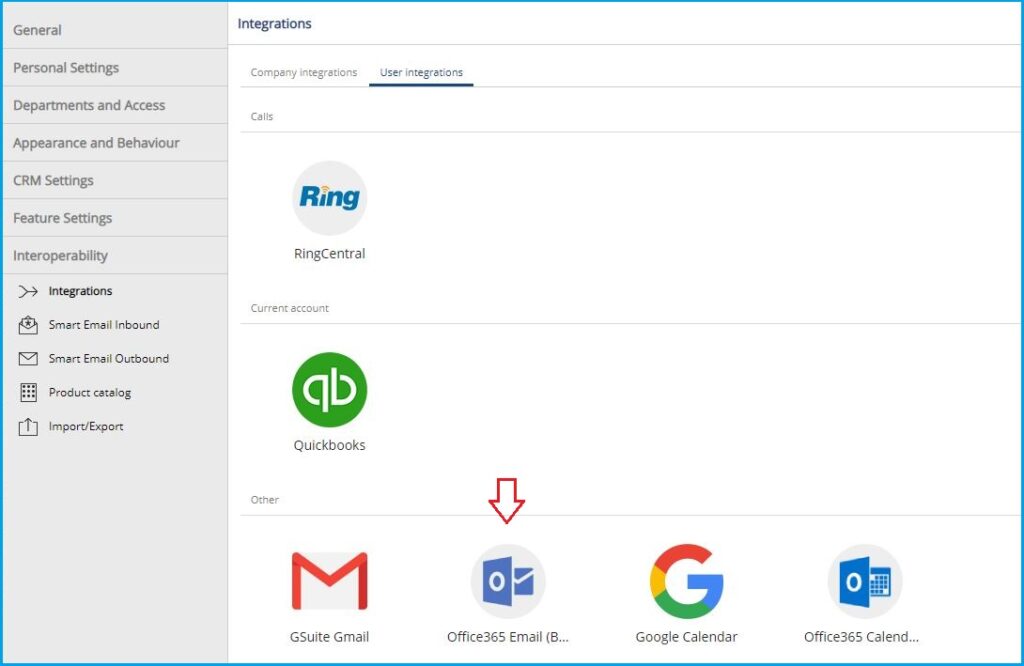Open the Google Calendar integration icon

[686, 581]
